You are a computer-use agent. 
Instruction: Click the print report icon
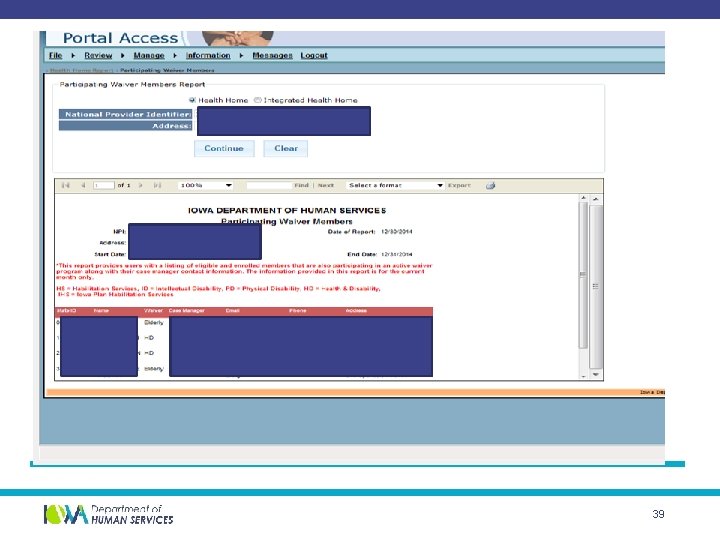point(490,186)
